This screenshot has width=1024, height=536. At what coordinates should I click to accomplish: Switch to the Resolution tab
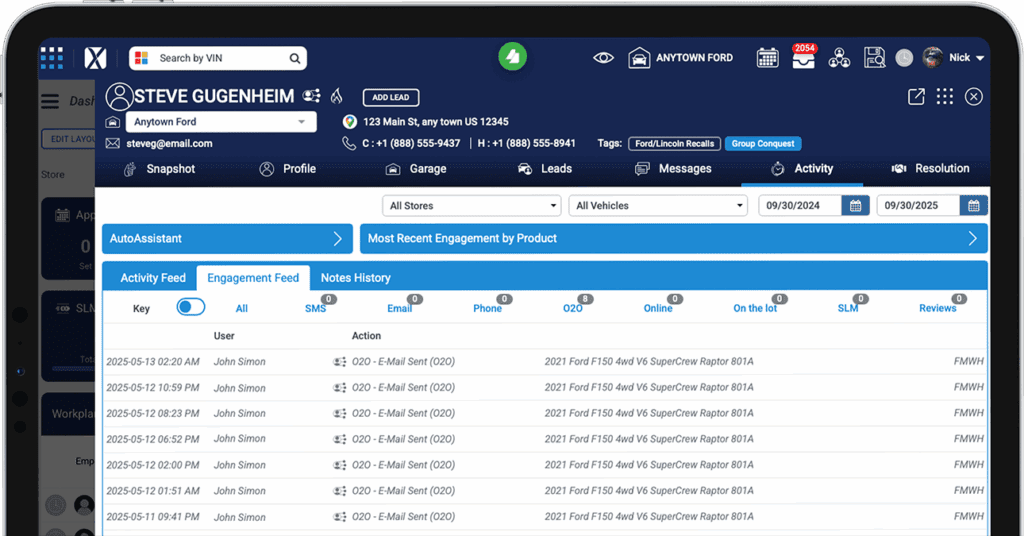[x=931, y=169]
